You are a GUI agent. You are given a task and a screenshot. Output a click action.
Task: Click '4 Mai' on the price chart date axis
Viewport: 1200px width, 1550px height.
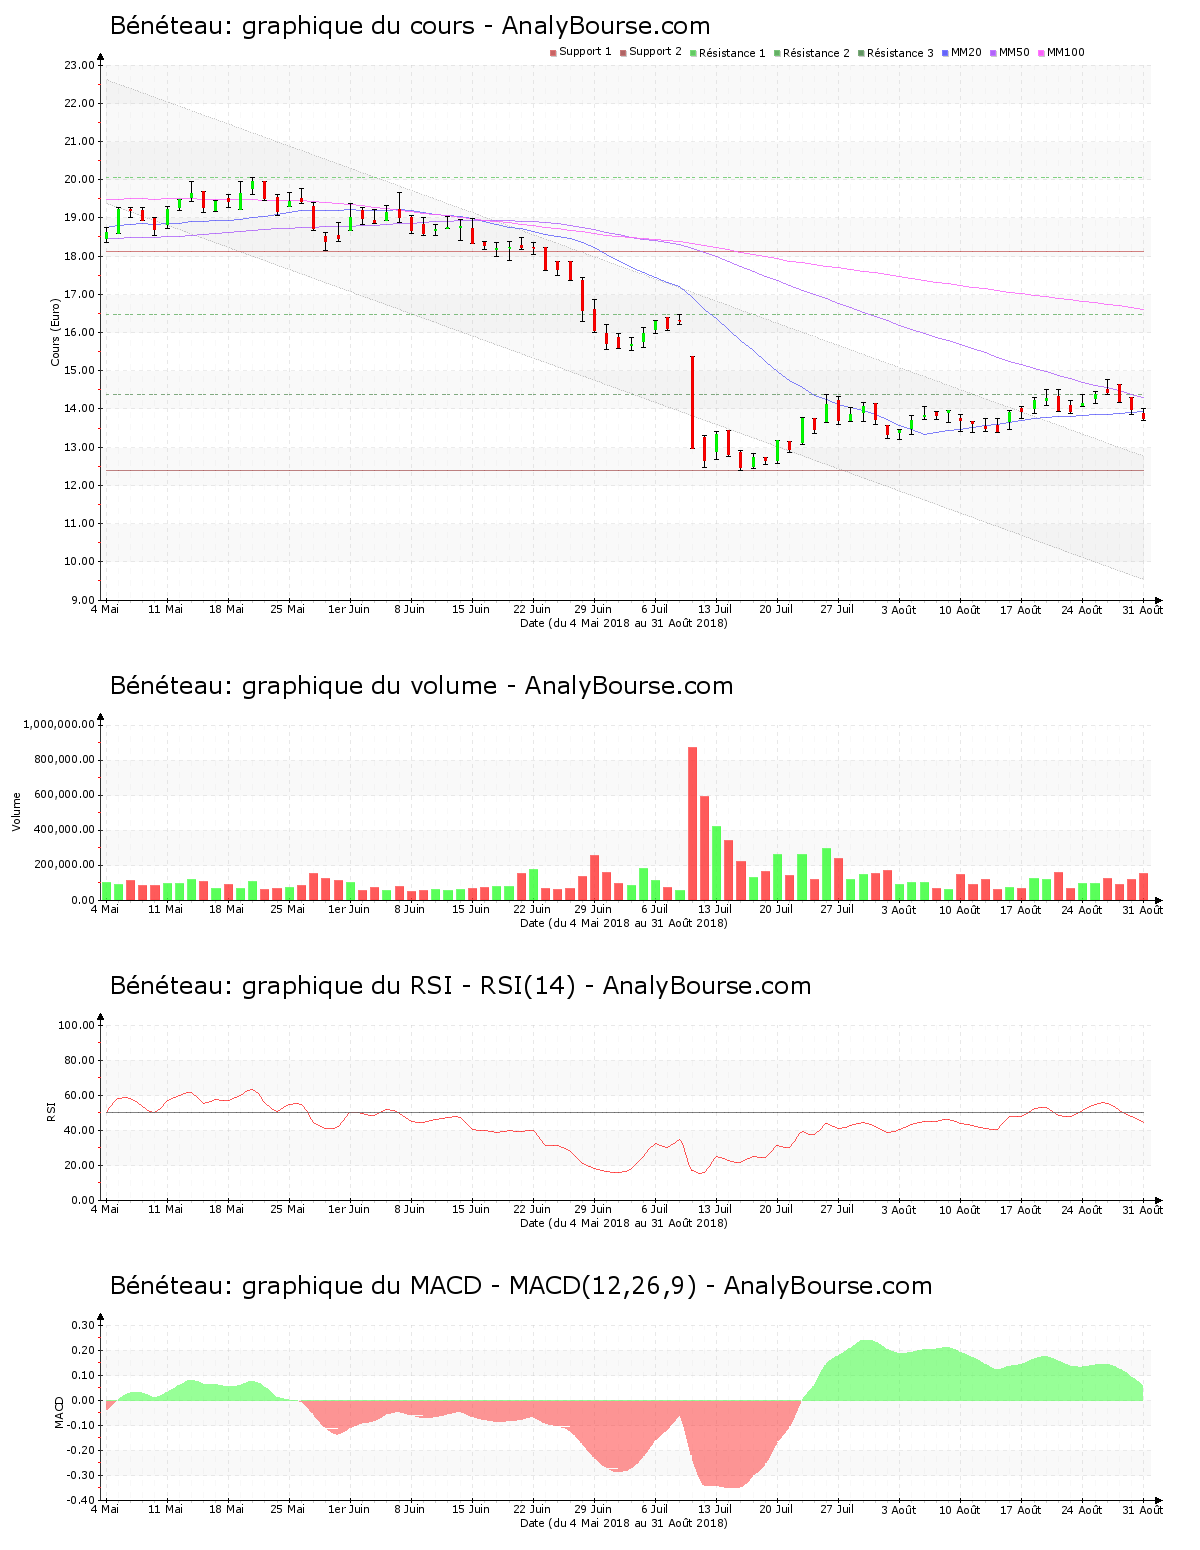pyautogui.click(x=105, y=609)
